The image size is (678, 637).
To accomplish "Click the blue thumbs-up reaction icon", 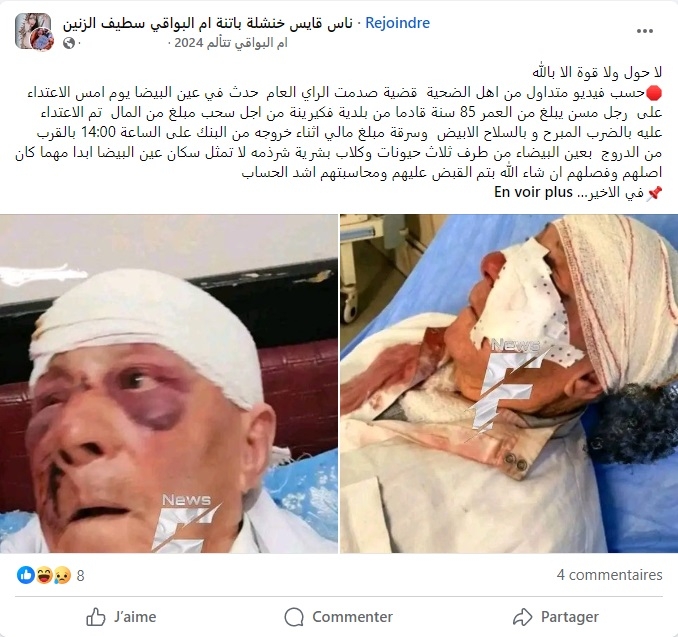I will [x=26, y=575].
